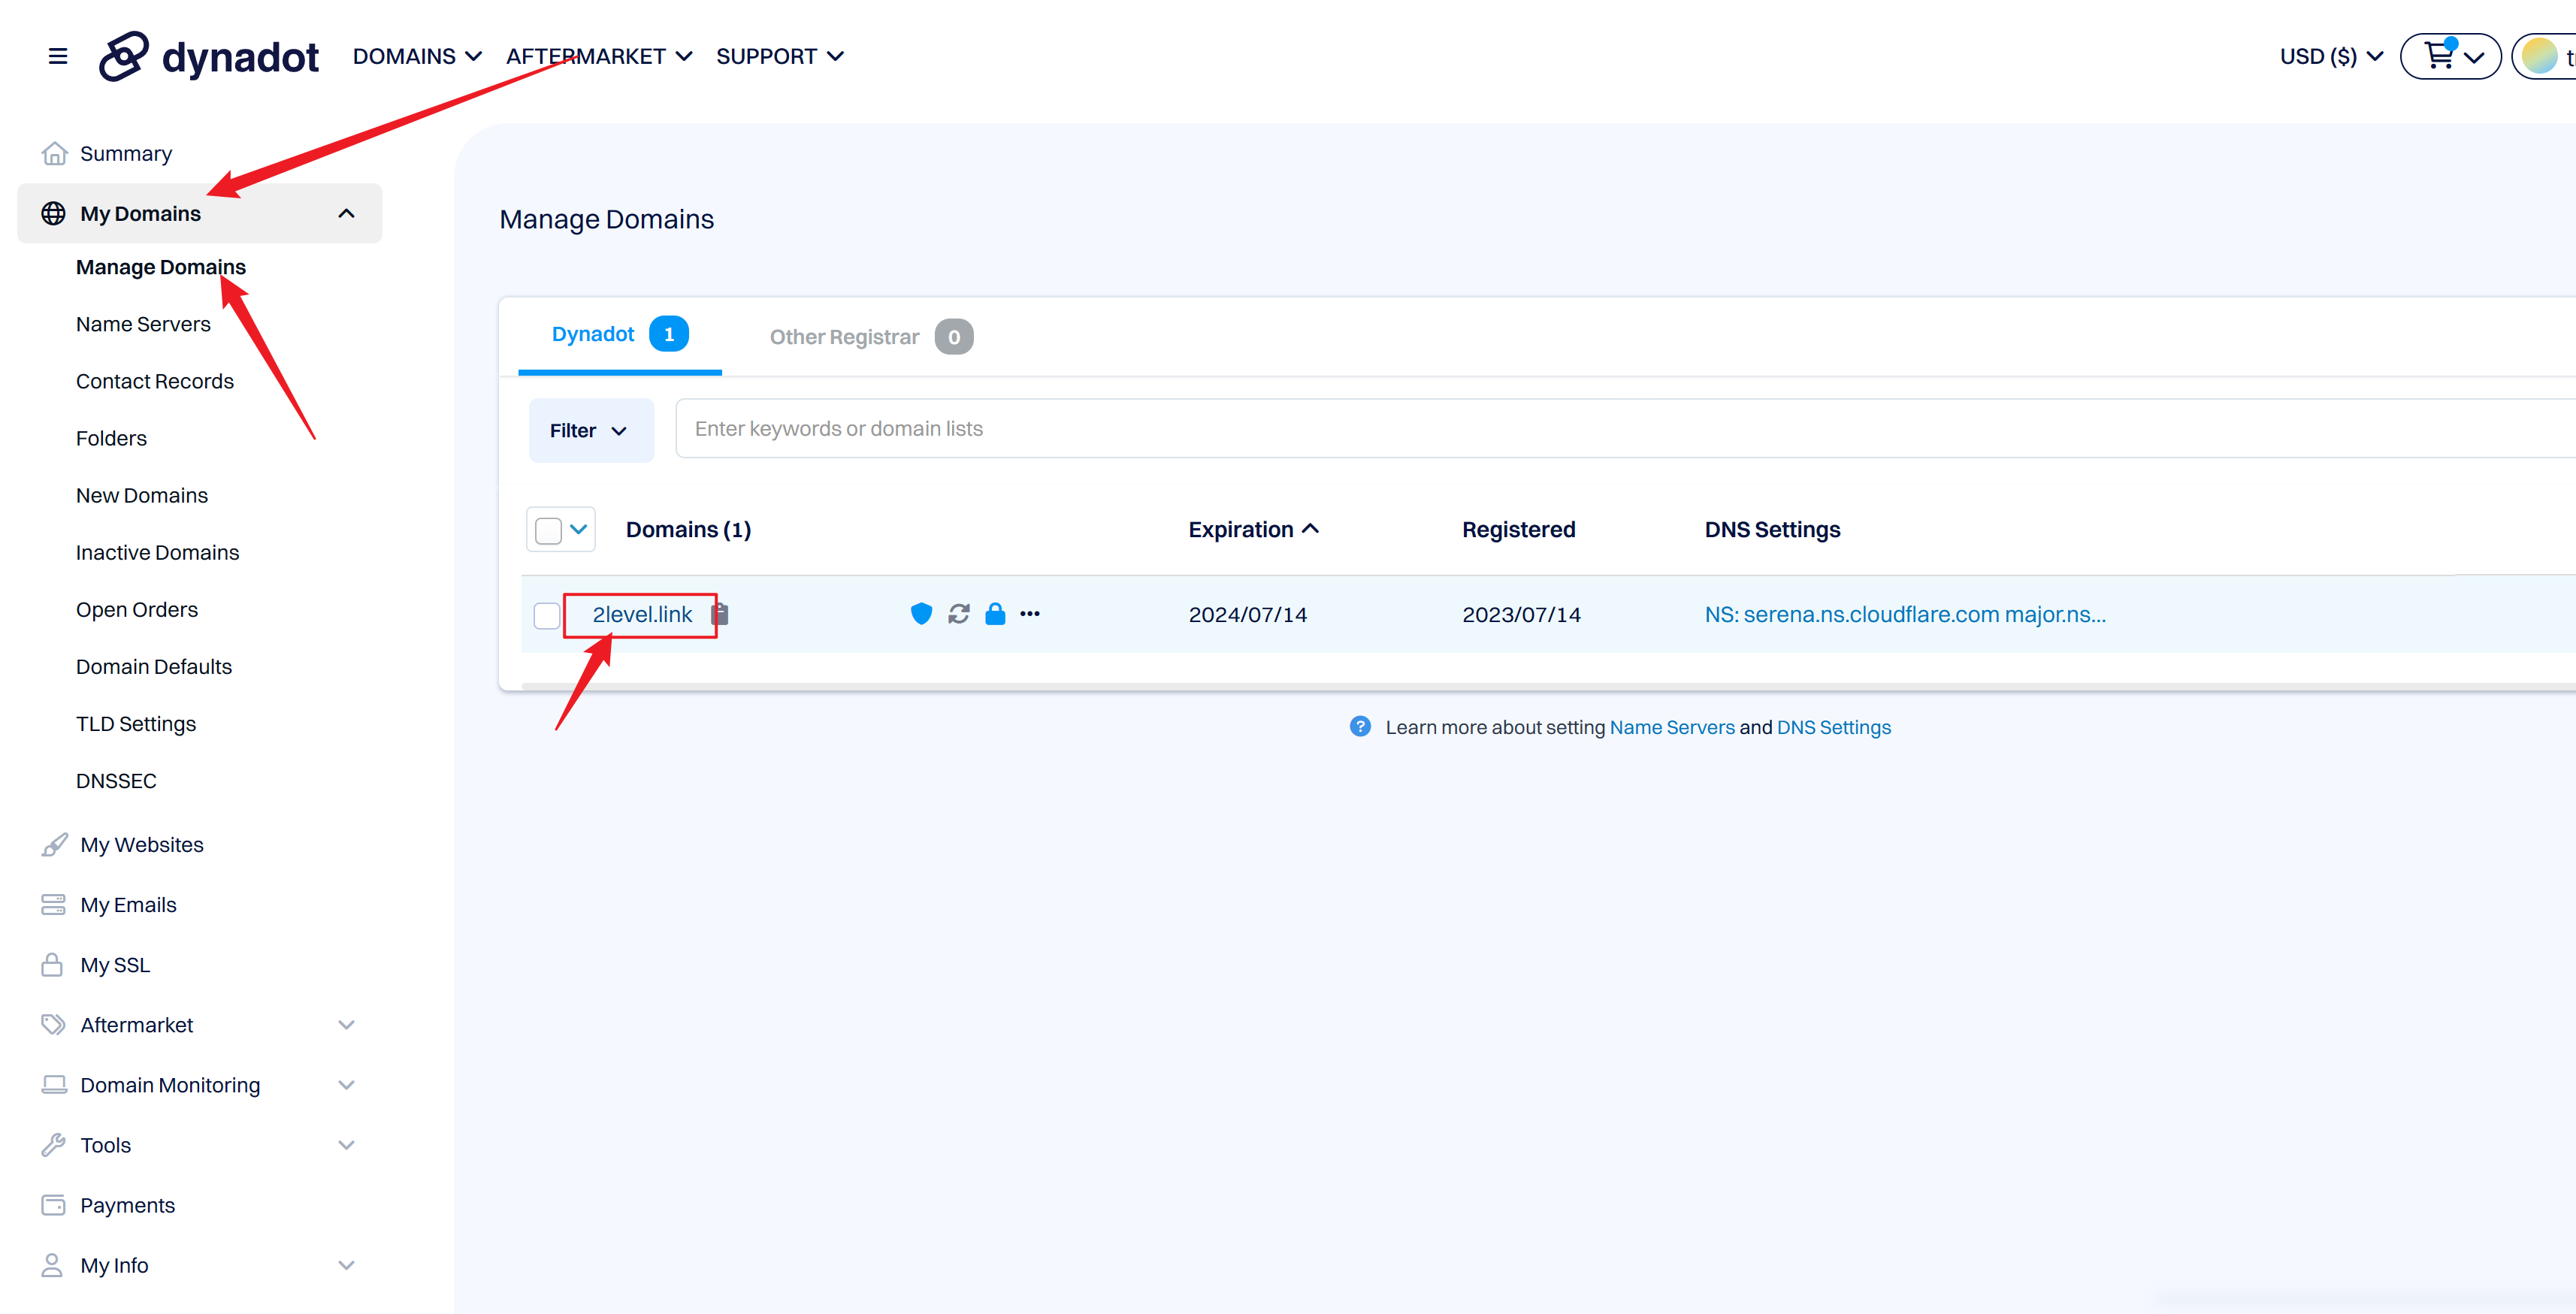Image resolution: width=2576 pixels, height=1314 pixels.
Task: Open the three-dot more options menu
Action: pos(1030,614)
